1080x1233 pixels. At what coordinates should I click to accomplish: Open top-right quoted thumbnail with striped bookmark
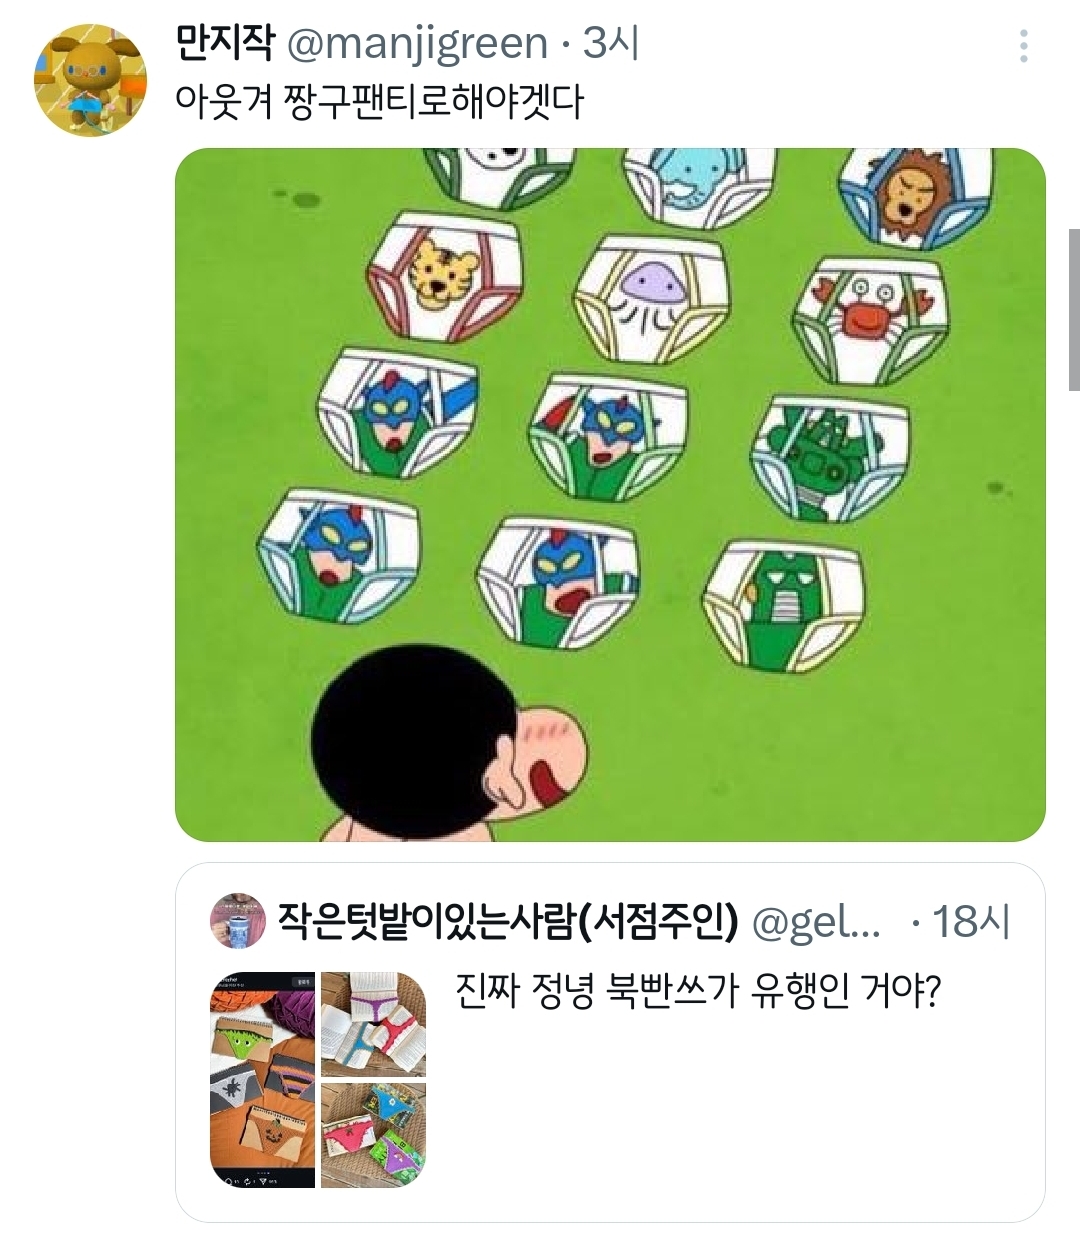374,1024
